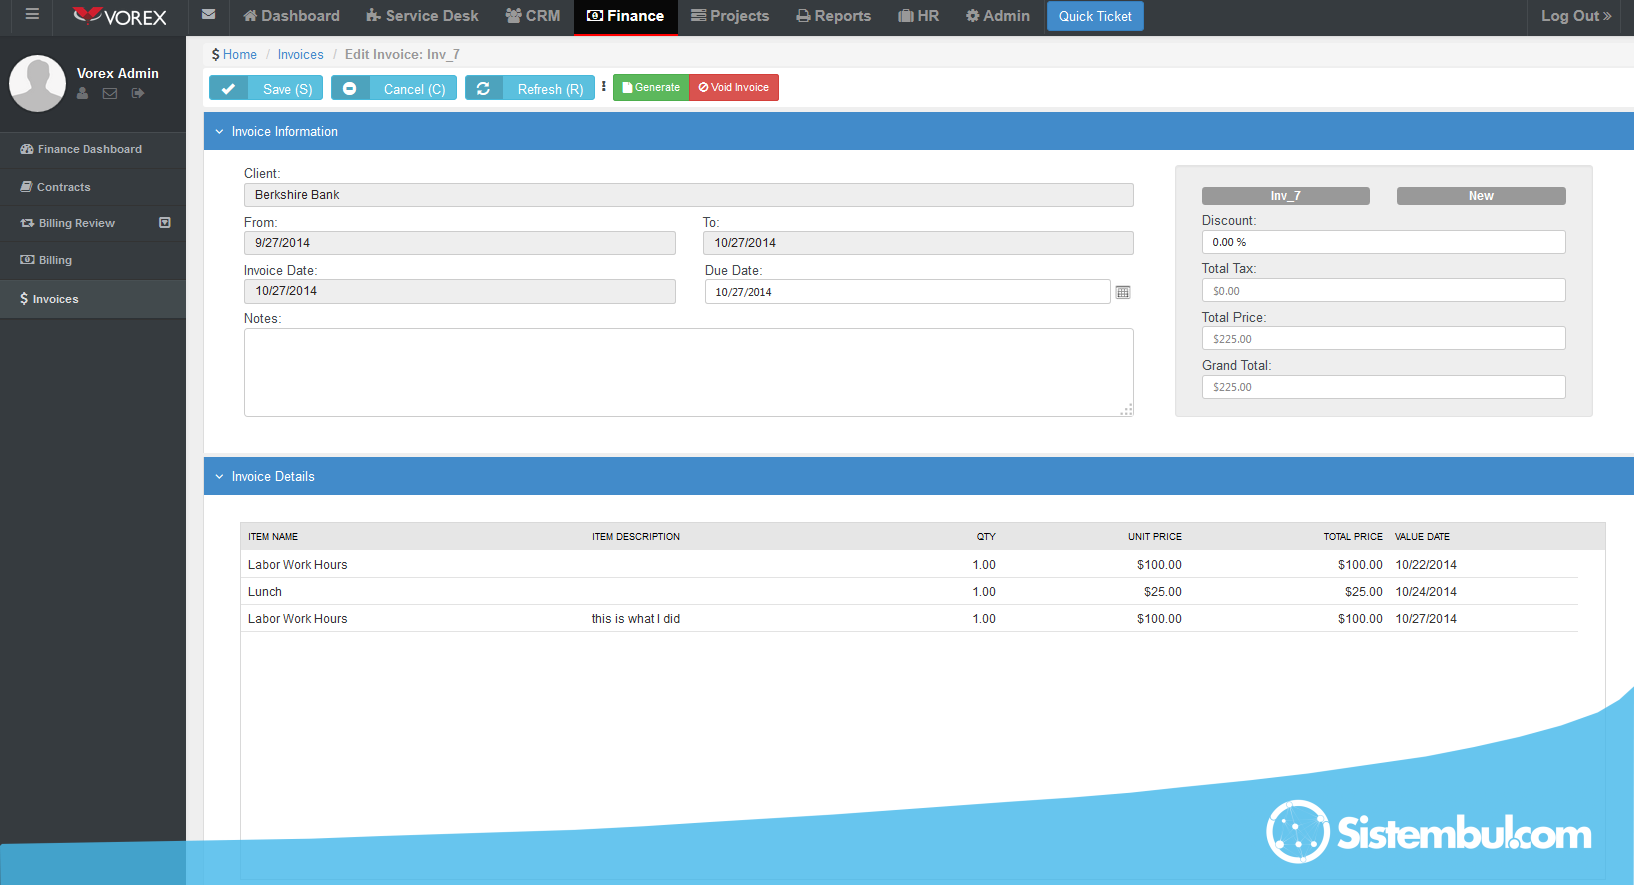Image resolution: width=1634 pixels, height=885 pixels.
Task: Click the Refresh circular arrows icon
Action: 483,88
